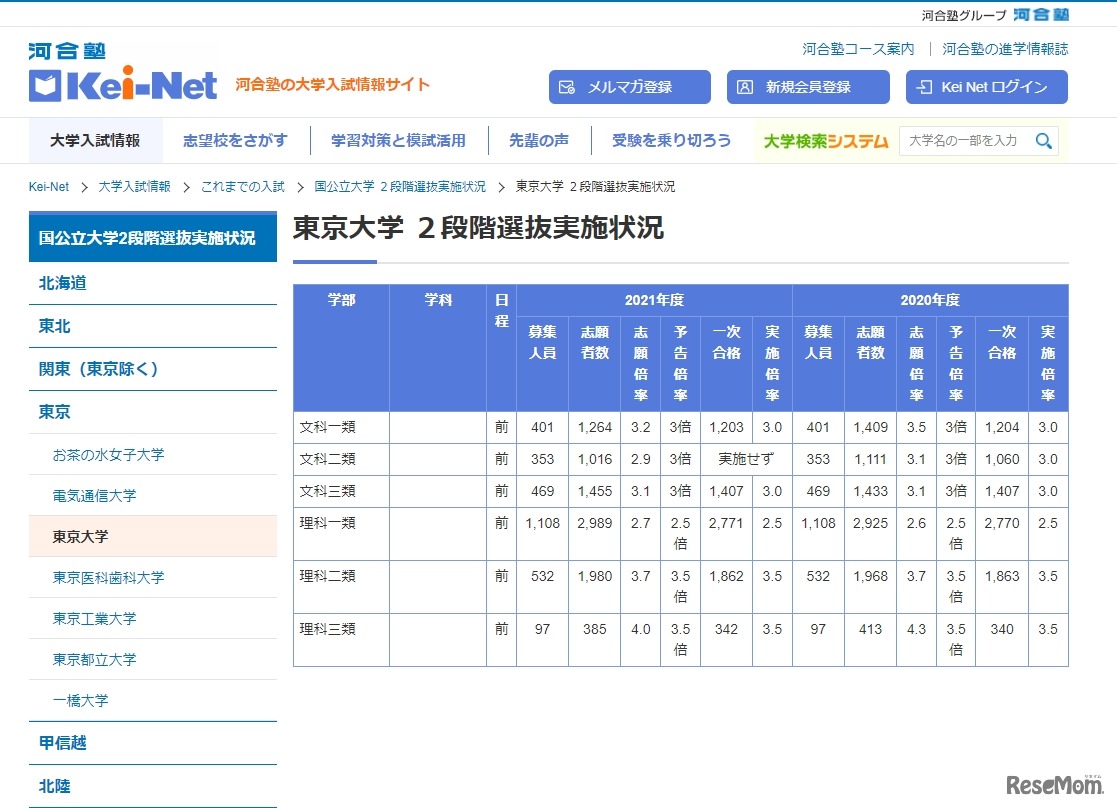Type in the 大学名 search input field
This screenshot has height=808, width=1117.
tap(963, 141)
